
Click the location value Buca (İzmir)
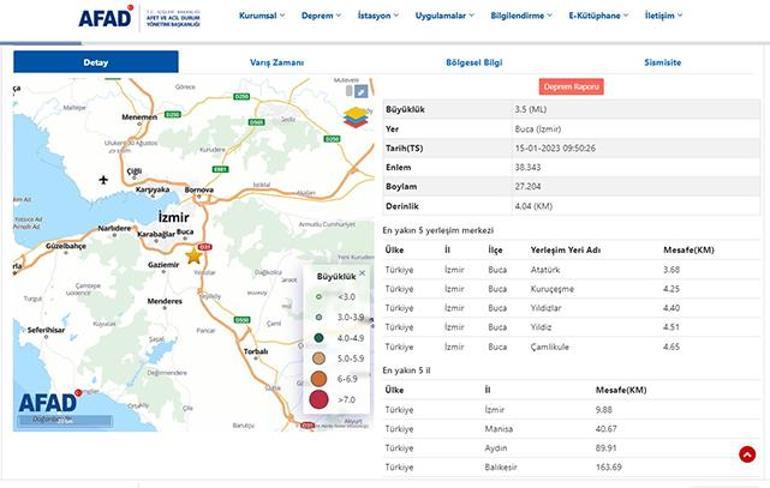(x=538, y=129)
